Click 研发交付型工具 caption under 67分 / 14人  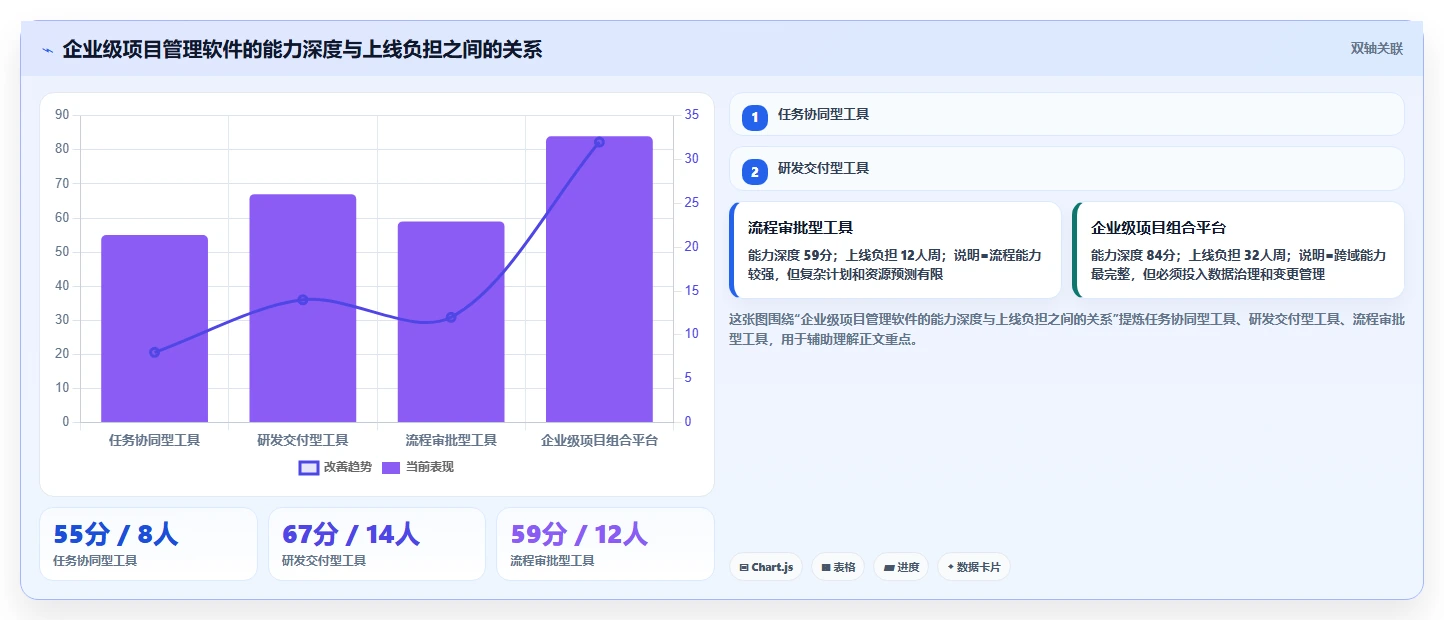(x=324, y=561)
